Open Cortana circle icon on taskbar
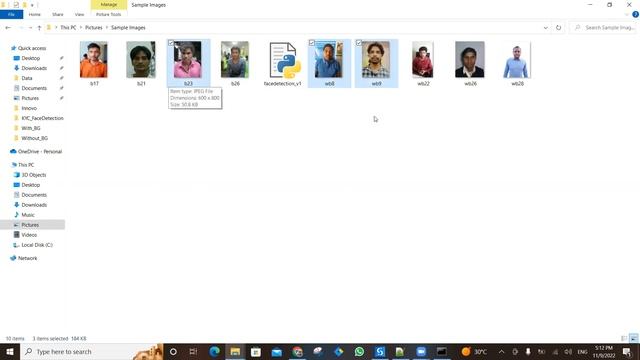 [x=173, y=351]
